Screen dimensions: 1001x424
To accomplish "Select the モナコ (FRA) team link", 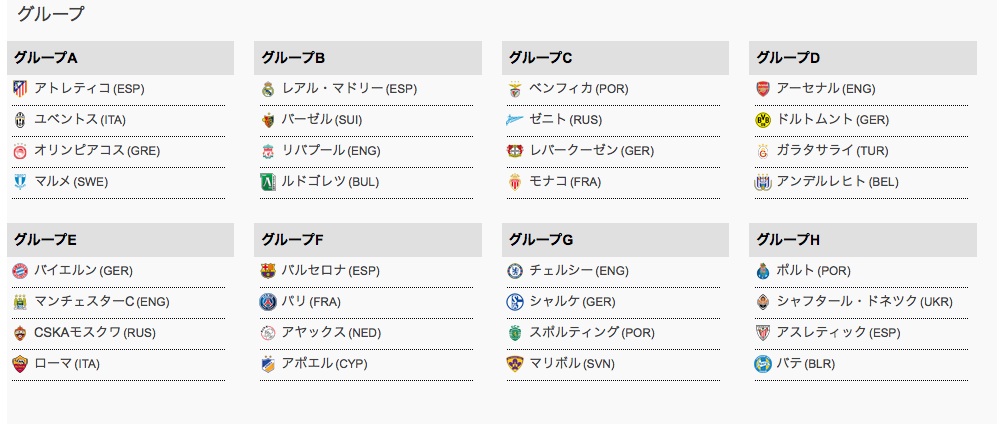I will [x=565, y=182].
